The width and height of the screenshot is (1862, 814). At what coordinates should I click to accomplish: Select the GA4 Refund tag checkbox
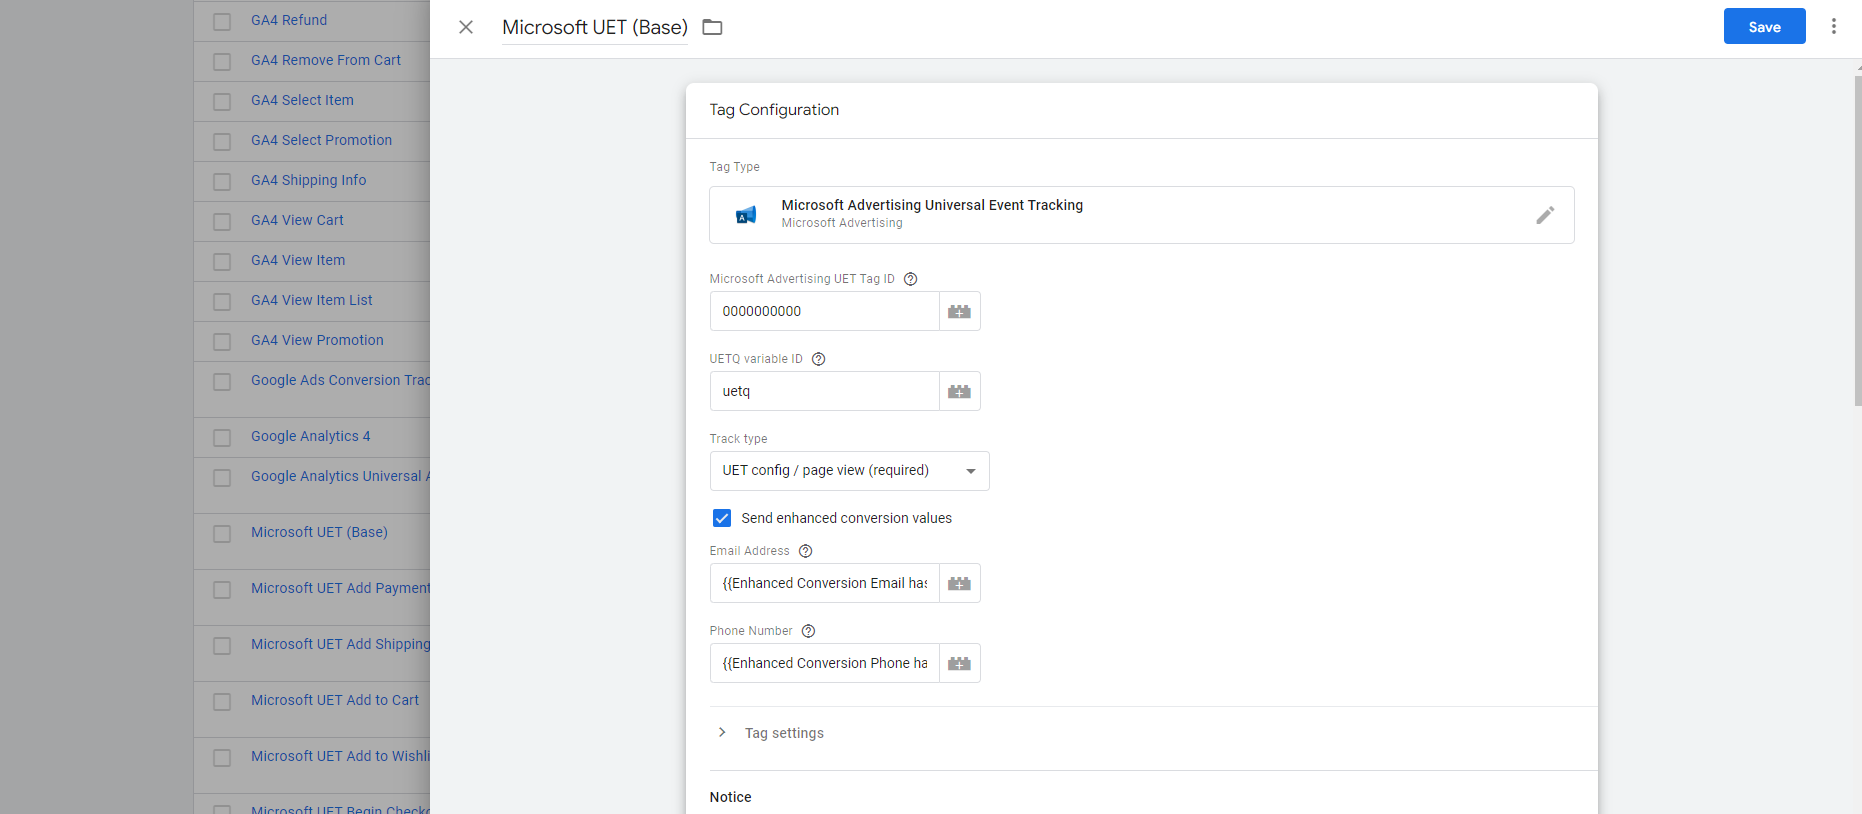coord(222,21)
